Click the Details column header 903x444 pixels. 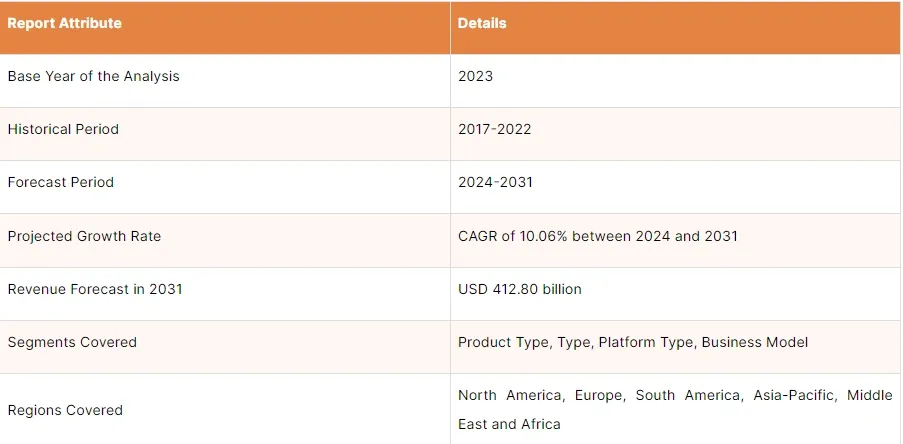point(482,23)
